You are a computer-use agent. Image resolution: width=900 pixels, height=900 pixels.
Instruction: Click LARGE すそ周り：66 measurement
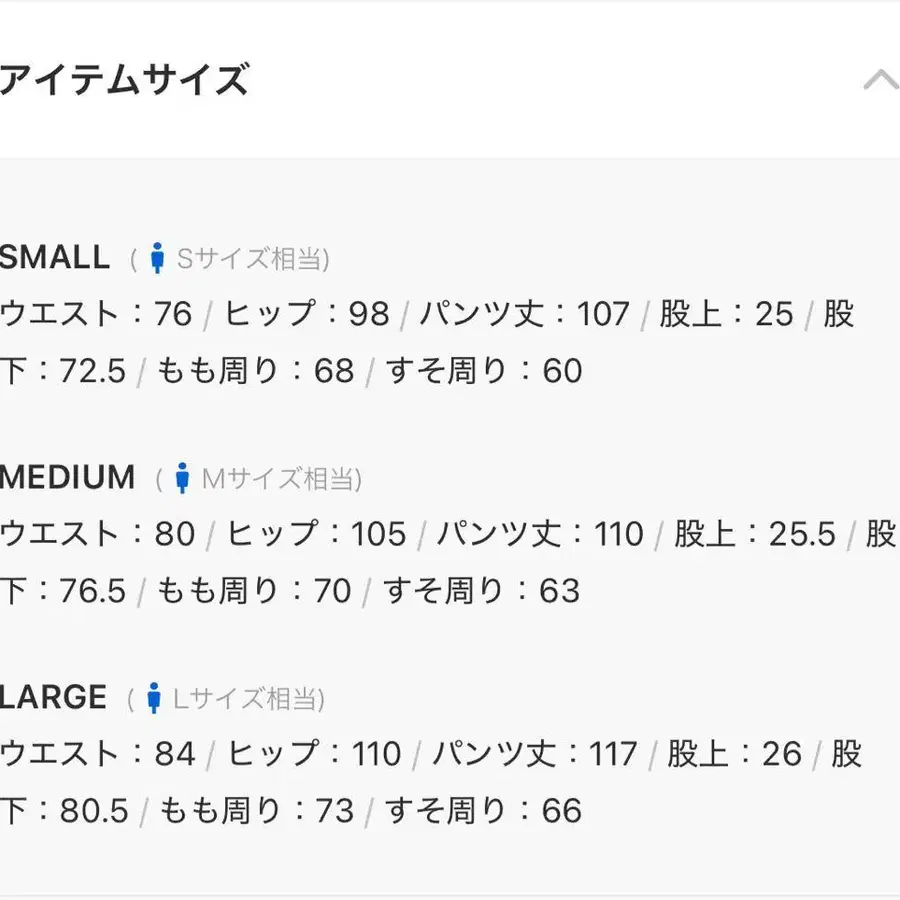(x=483, y=810)
